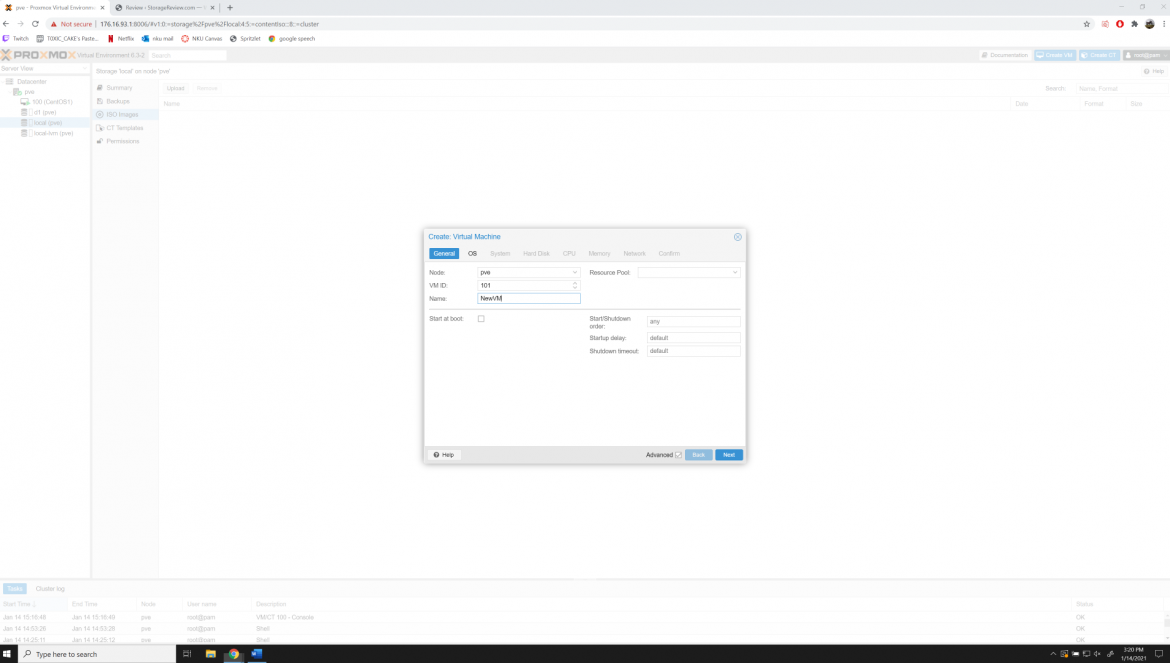Switch to the Cluster log tab
Image resolution: width=1170 pixels, height=663 pixels.
50,588
